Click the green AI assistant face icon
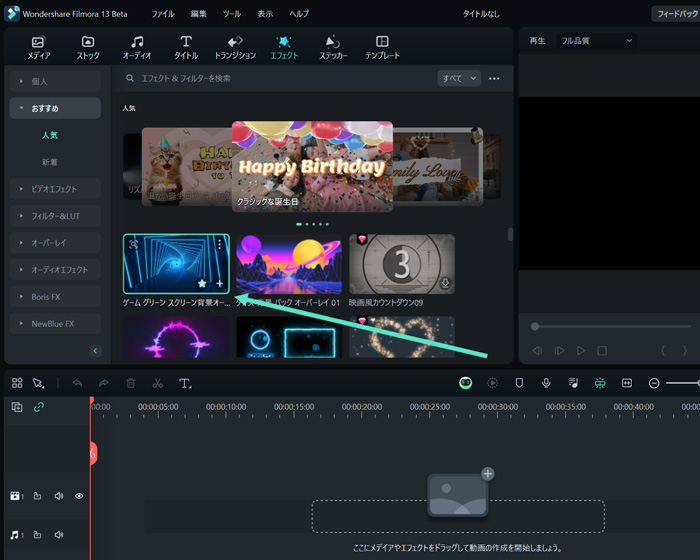The image size is (700, 560). [x=466, y=383]
